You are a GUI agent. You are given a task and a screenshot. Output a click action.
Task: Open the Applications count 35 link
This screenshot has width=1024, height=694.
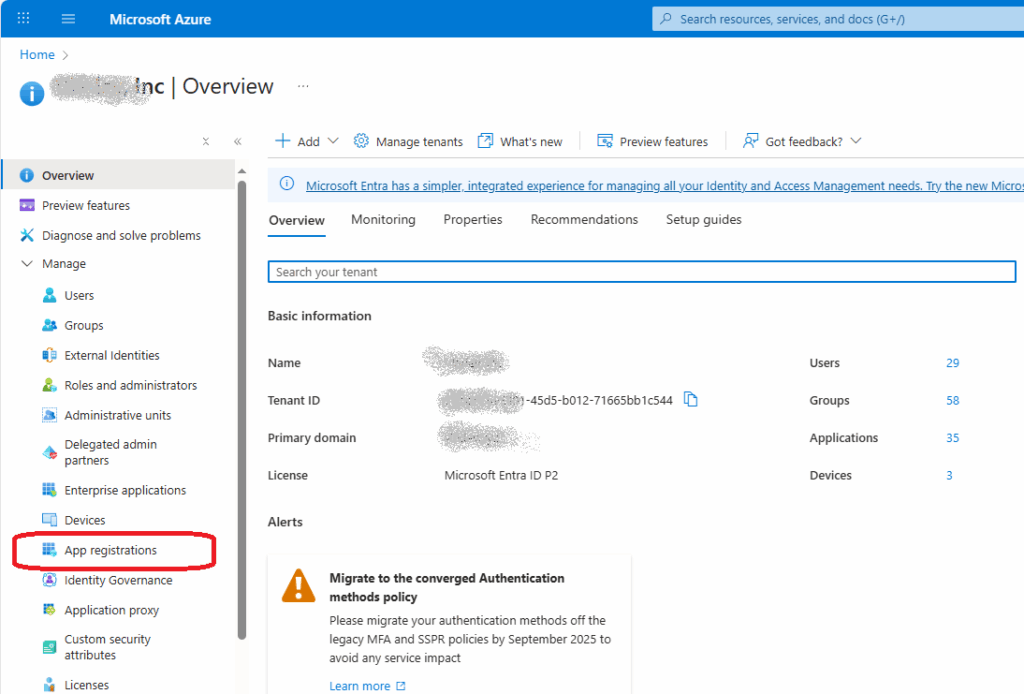click(x=952, y=438)
